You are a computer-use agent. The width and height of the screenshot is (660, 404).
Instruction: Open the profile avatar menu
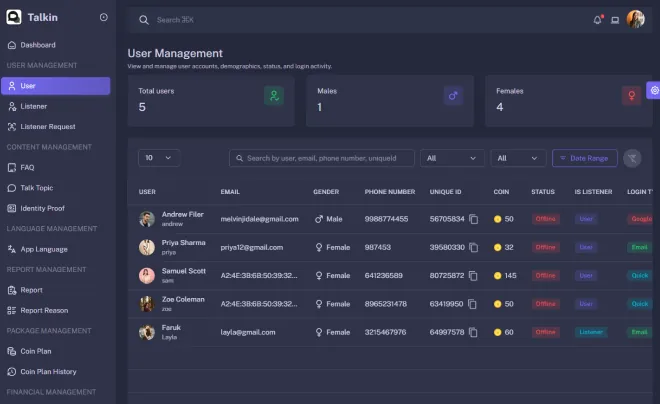[635, 19]
